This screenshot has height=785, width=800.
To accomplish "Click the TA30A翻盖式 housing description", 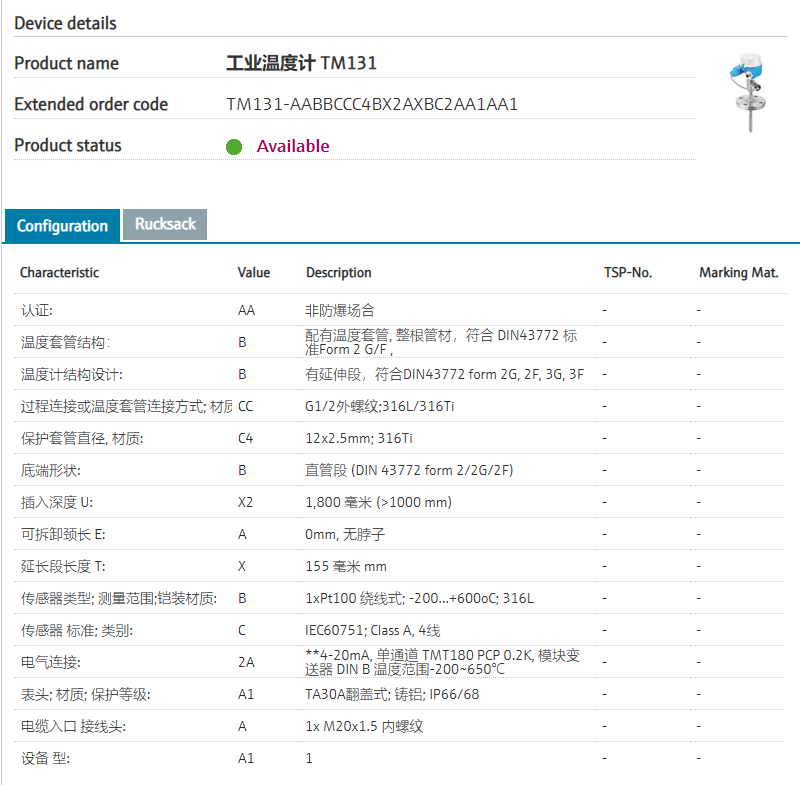I will (x=392, y=694).
